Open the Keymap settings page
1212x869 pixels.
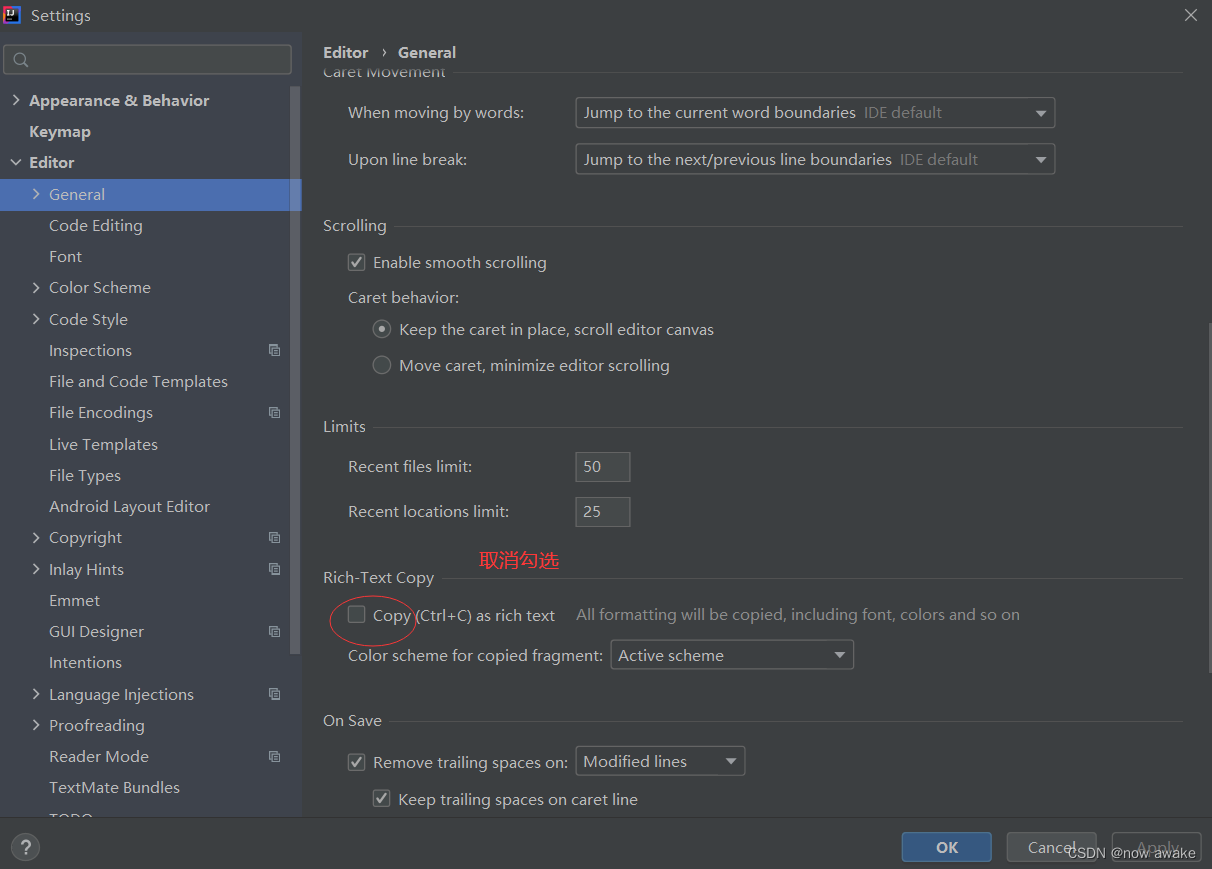[x=60, y=131]
